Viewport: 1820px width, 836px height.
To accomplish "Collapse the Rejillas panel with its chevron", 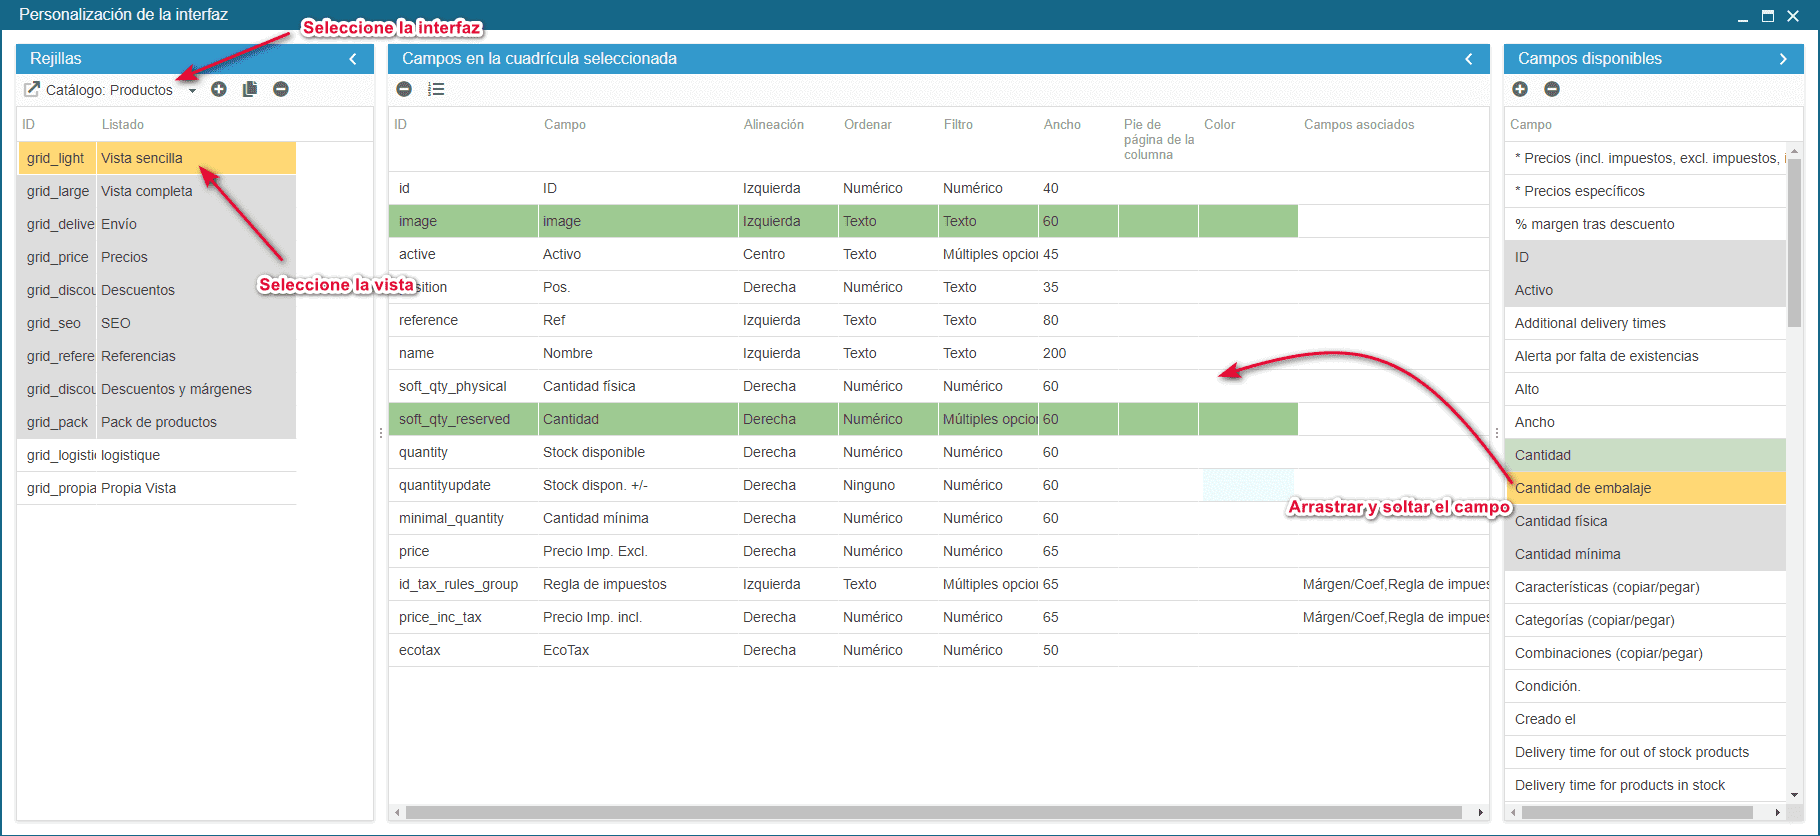I will [x=353, y=59].
